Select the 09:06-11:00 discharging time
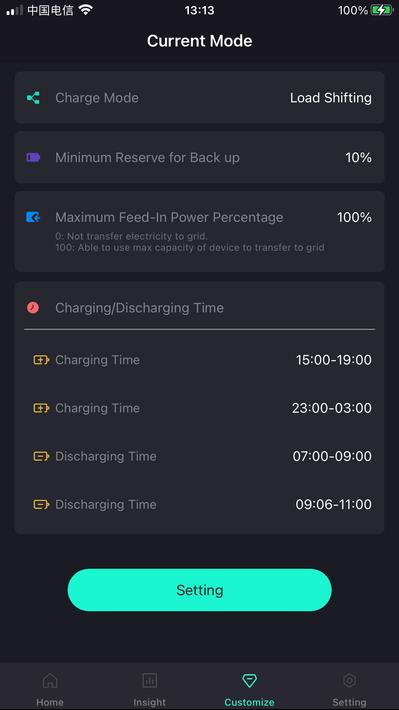This screenshot has height=710, width=399. coord(334,504)
